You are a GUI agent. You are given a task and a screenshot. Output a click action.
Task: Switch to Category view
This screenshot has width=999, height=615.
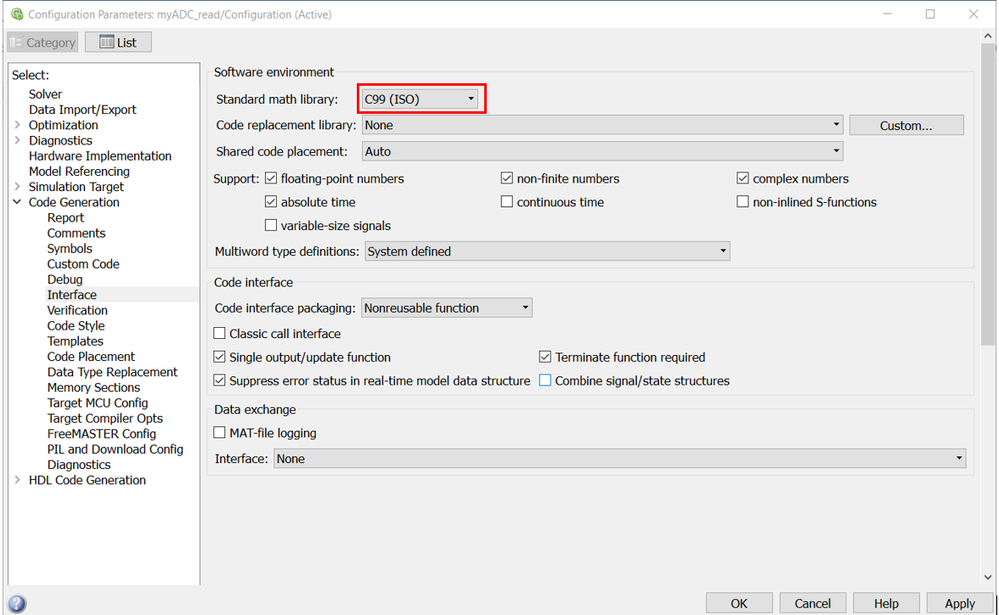[x=43, y=42]
